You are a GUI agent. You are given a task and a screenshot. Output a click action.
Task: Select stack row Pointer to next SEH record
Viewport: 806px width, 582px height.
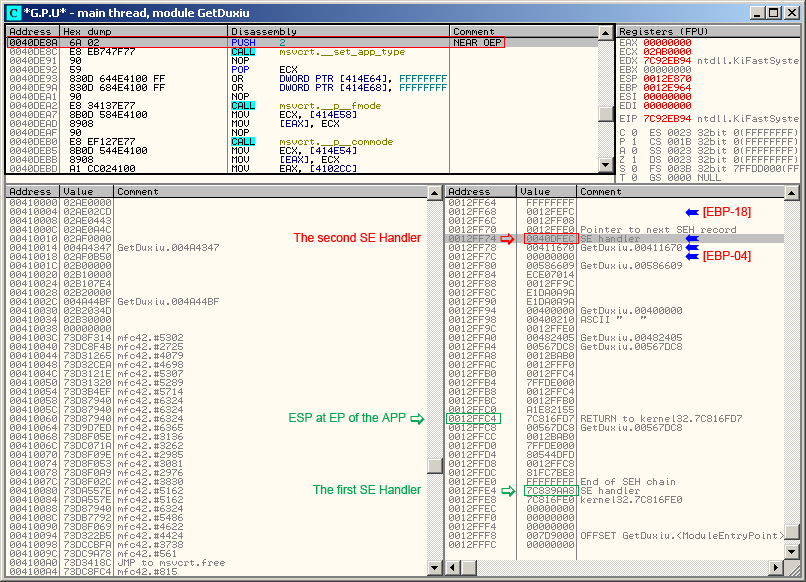click(615, 230)
